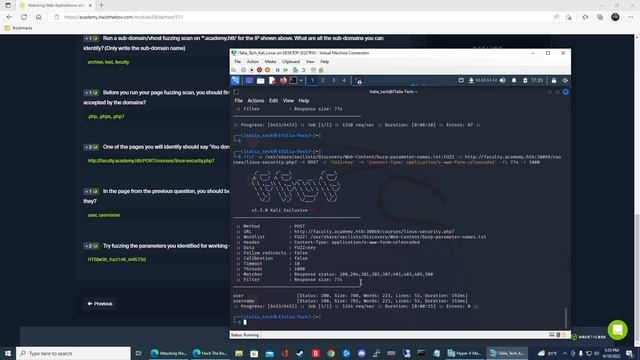640x360 pixels.
Task: Switch to the Hyper-V Manager taskbar button
Action: (x=465, y=353)
